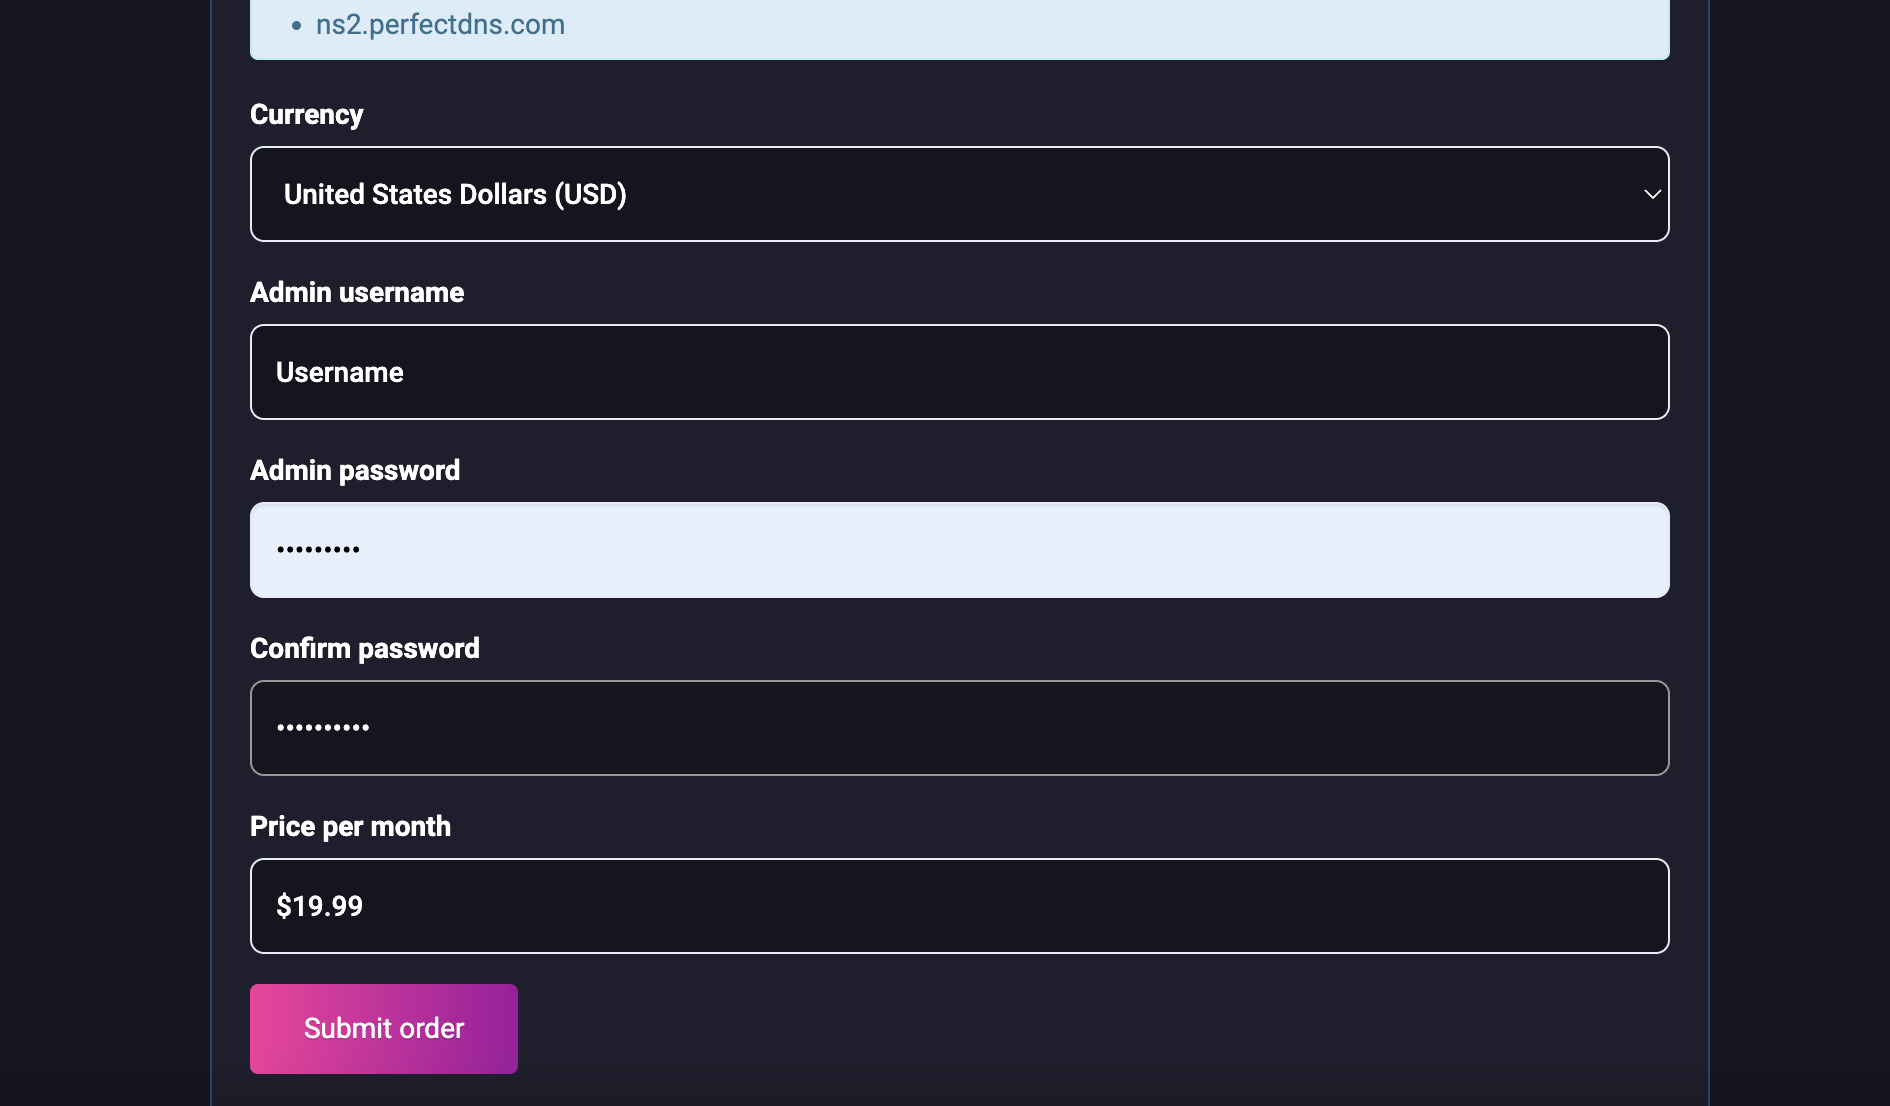The image size is (1890, 1106).
Task: Focus the Admin password field
Action: tap(958, 550)
